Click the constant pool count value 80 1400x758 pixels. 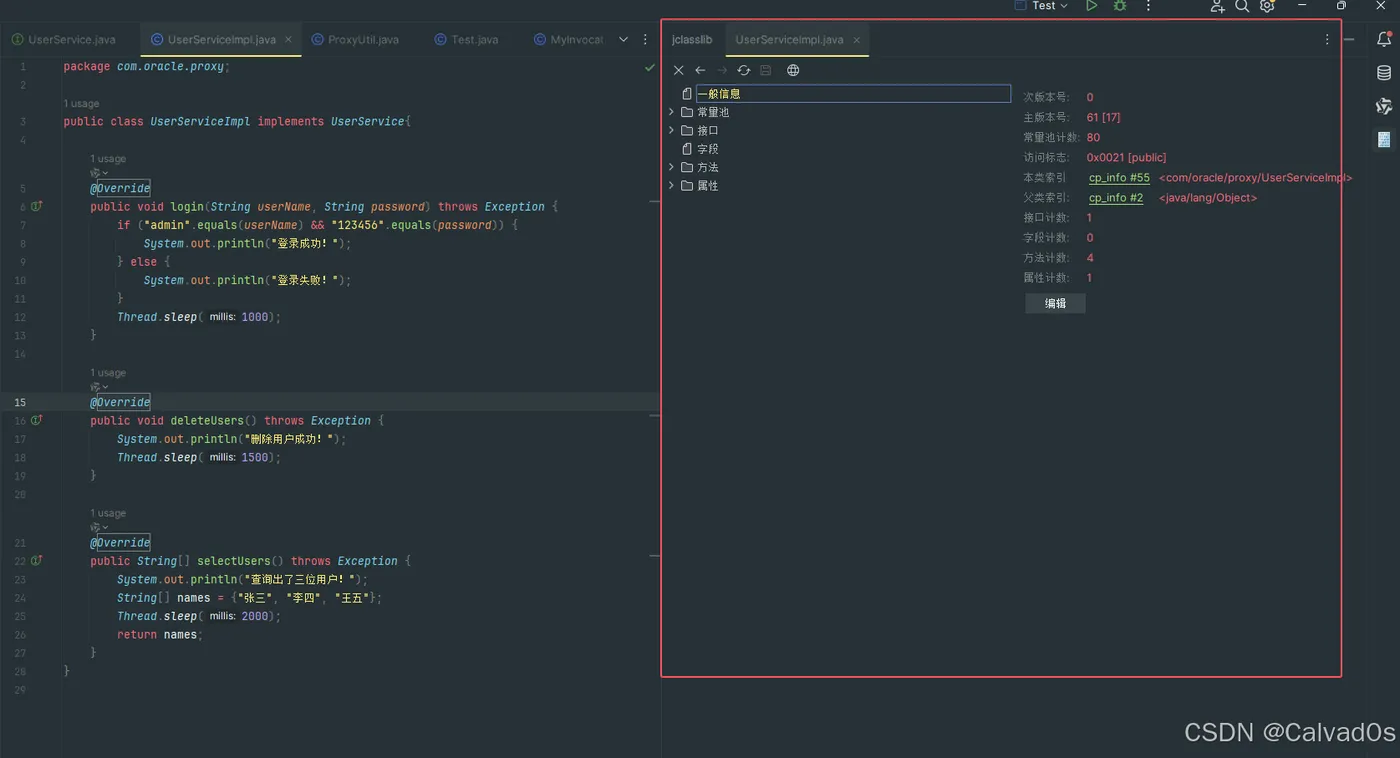[1093, 137]
